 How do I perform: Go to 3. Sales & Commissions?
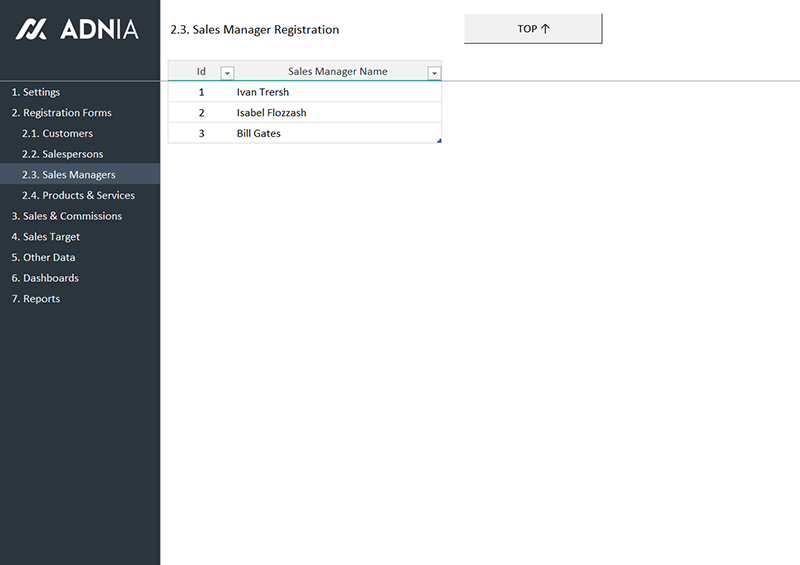pyautogui.click(x=66, y=216)
